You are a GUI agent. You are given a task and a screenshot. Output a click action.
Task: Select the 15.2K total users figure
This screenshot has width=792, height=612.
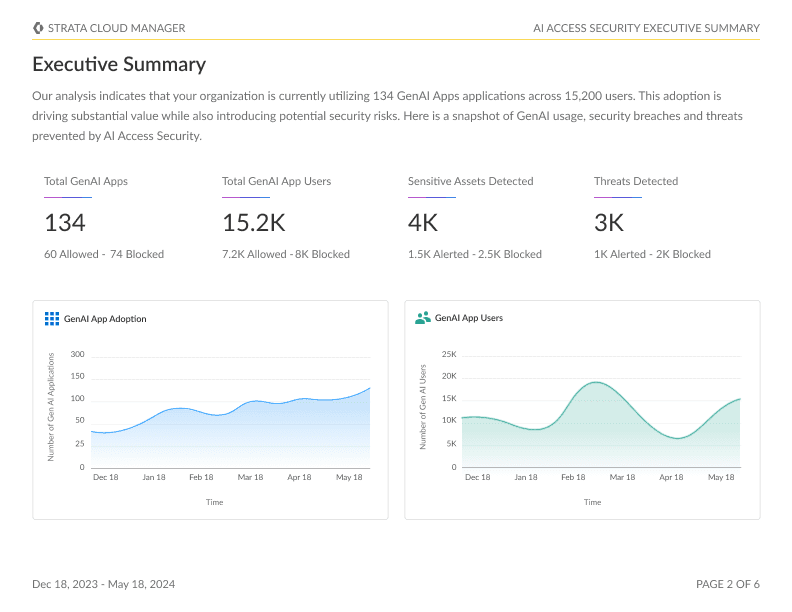254,223
